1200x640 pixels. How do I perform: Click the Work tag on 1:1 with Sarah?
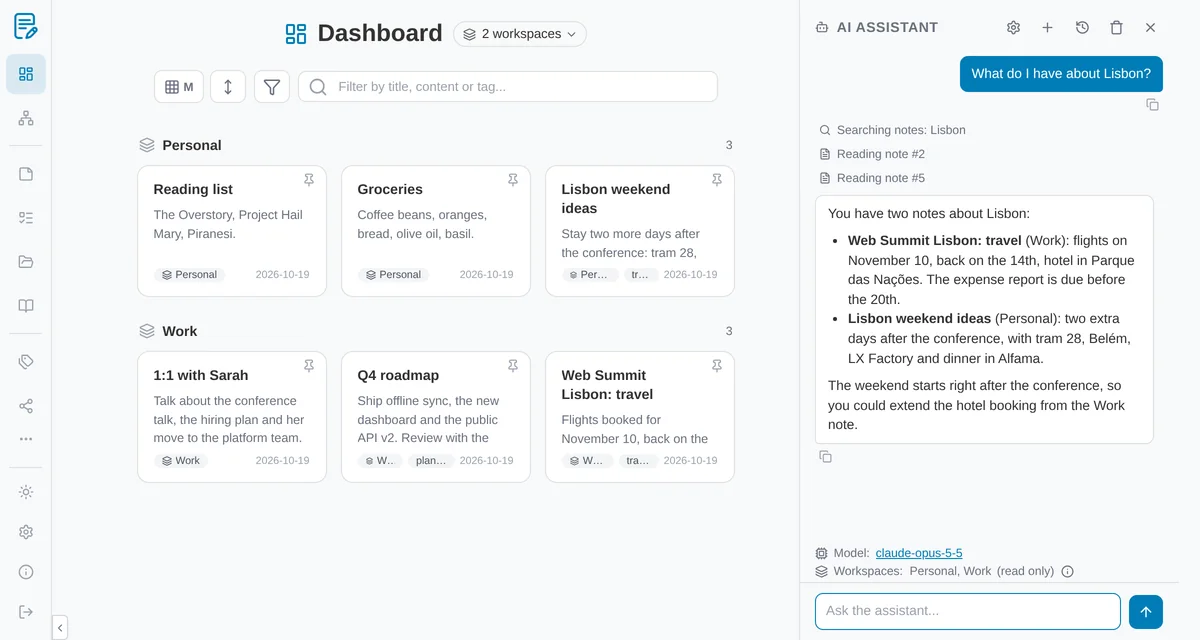[x=181, y=461]
